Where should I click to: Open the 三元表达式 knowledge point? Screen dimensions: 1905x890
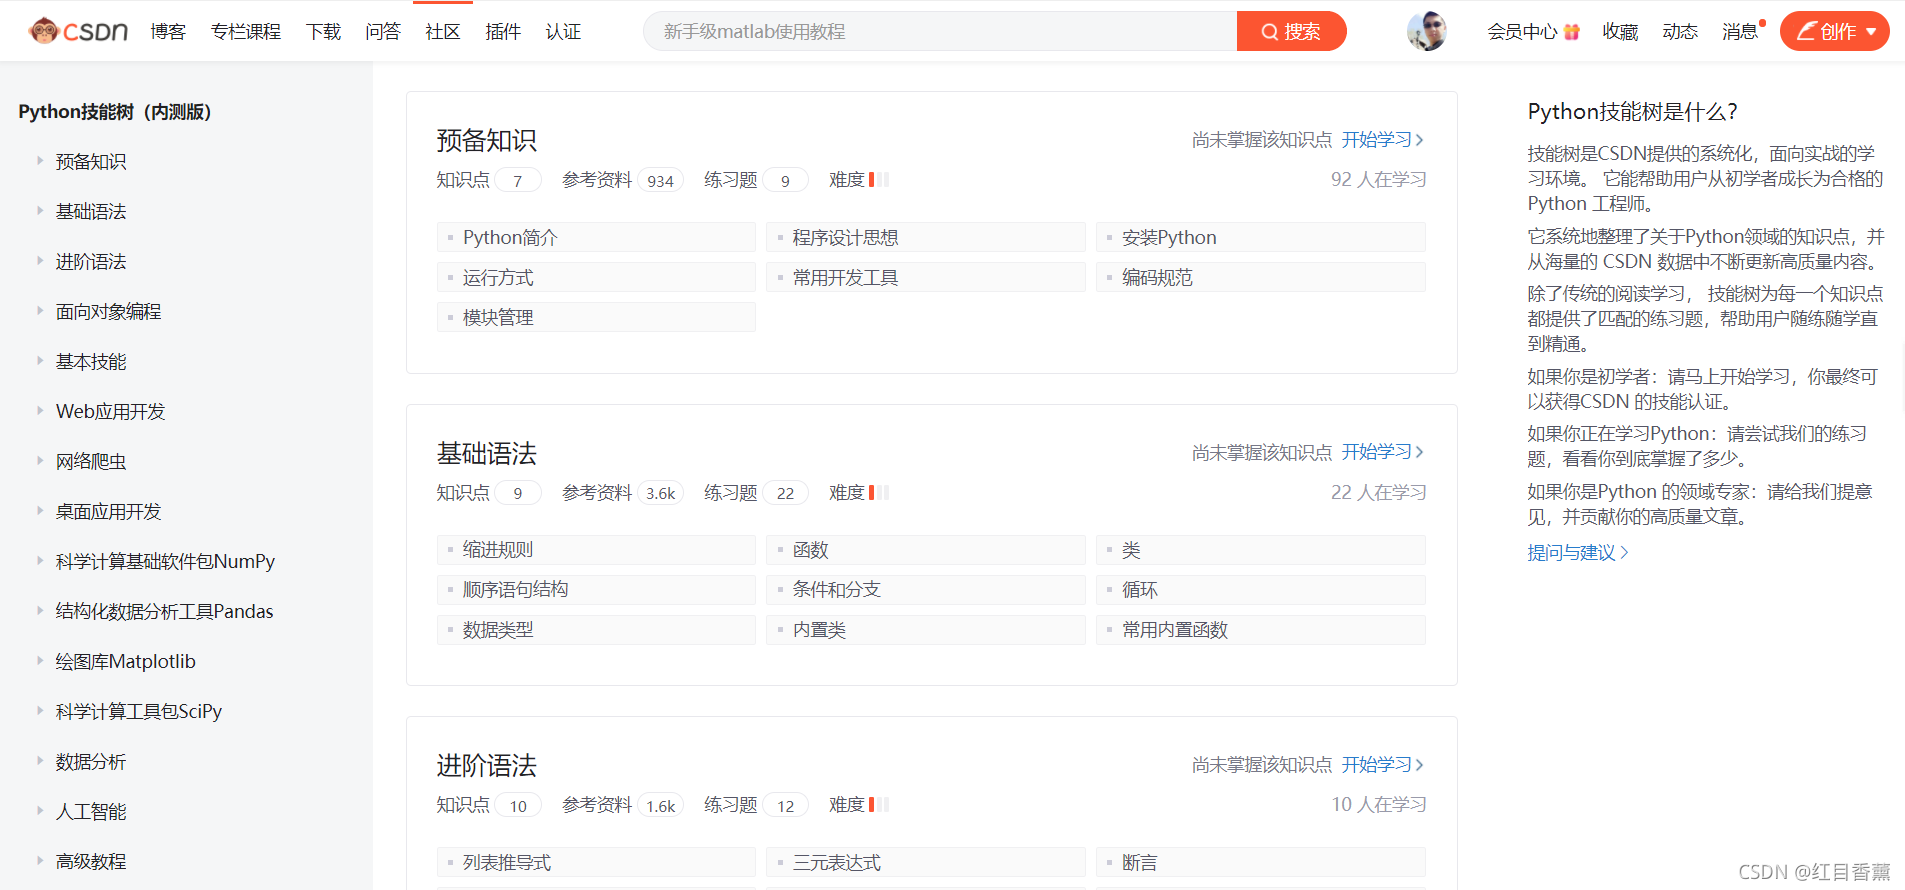[926, 862]
